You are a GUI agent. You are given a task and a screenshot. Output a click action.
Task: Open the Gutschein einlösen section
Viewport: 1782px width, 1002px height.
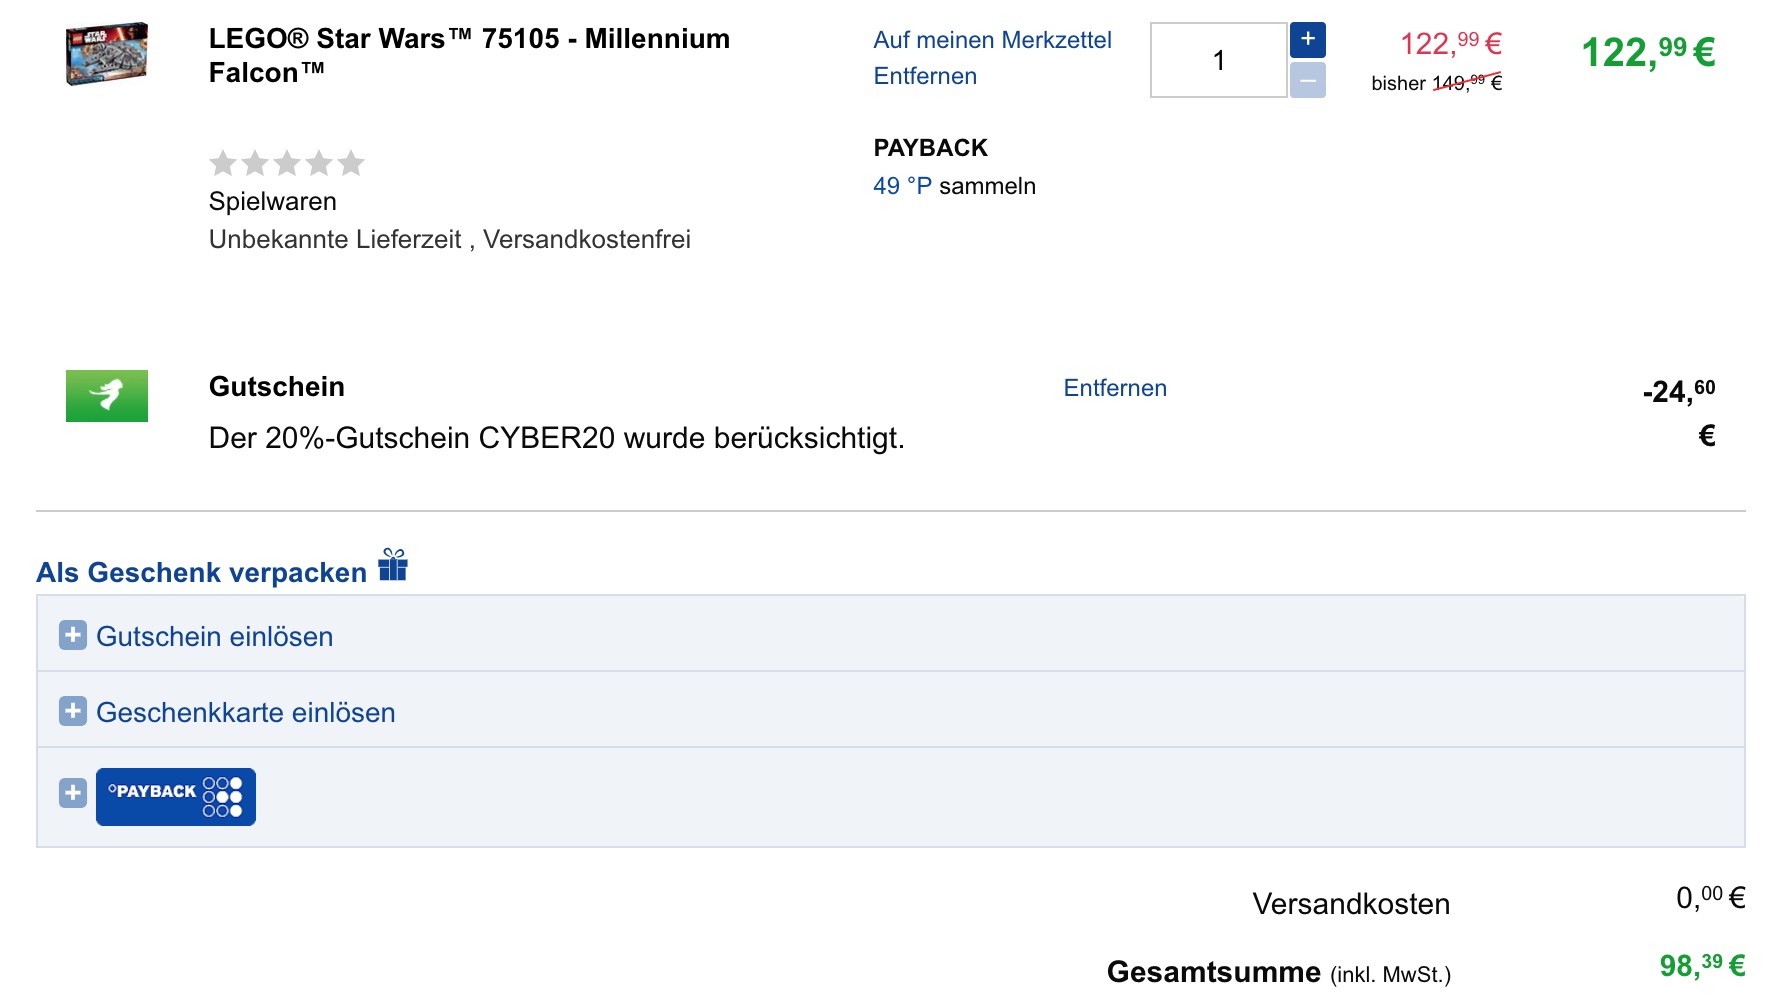click(214, 637)
